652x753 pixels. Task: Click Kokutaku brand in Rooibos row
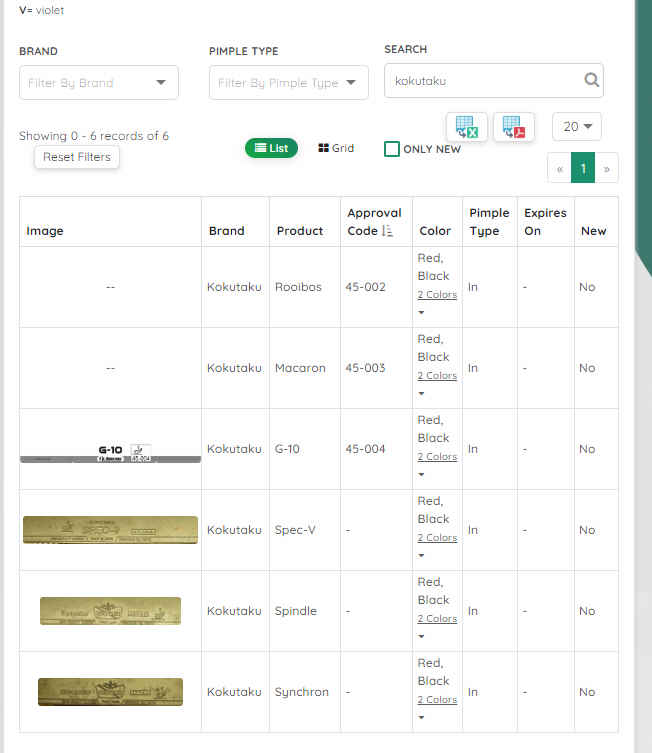tap(234, 287)
